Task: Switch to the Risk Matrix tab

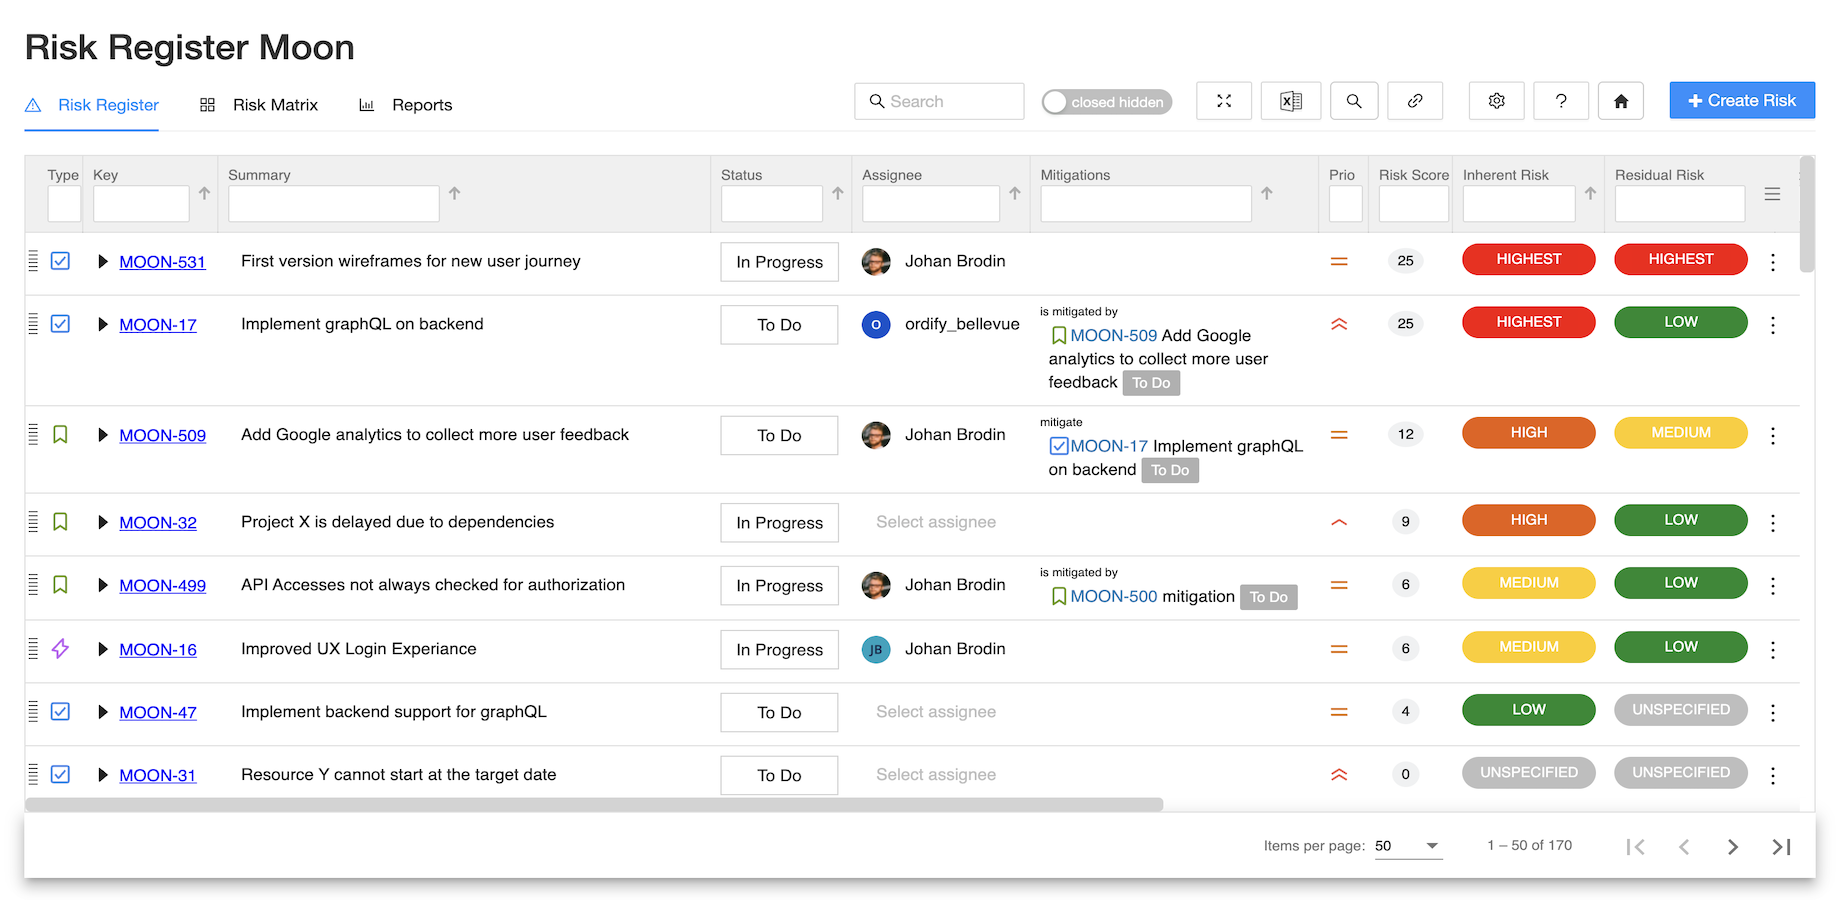Action: 259,105
